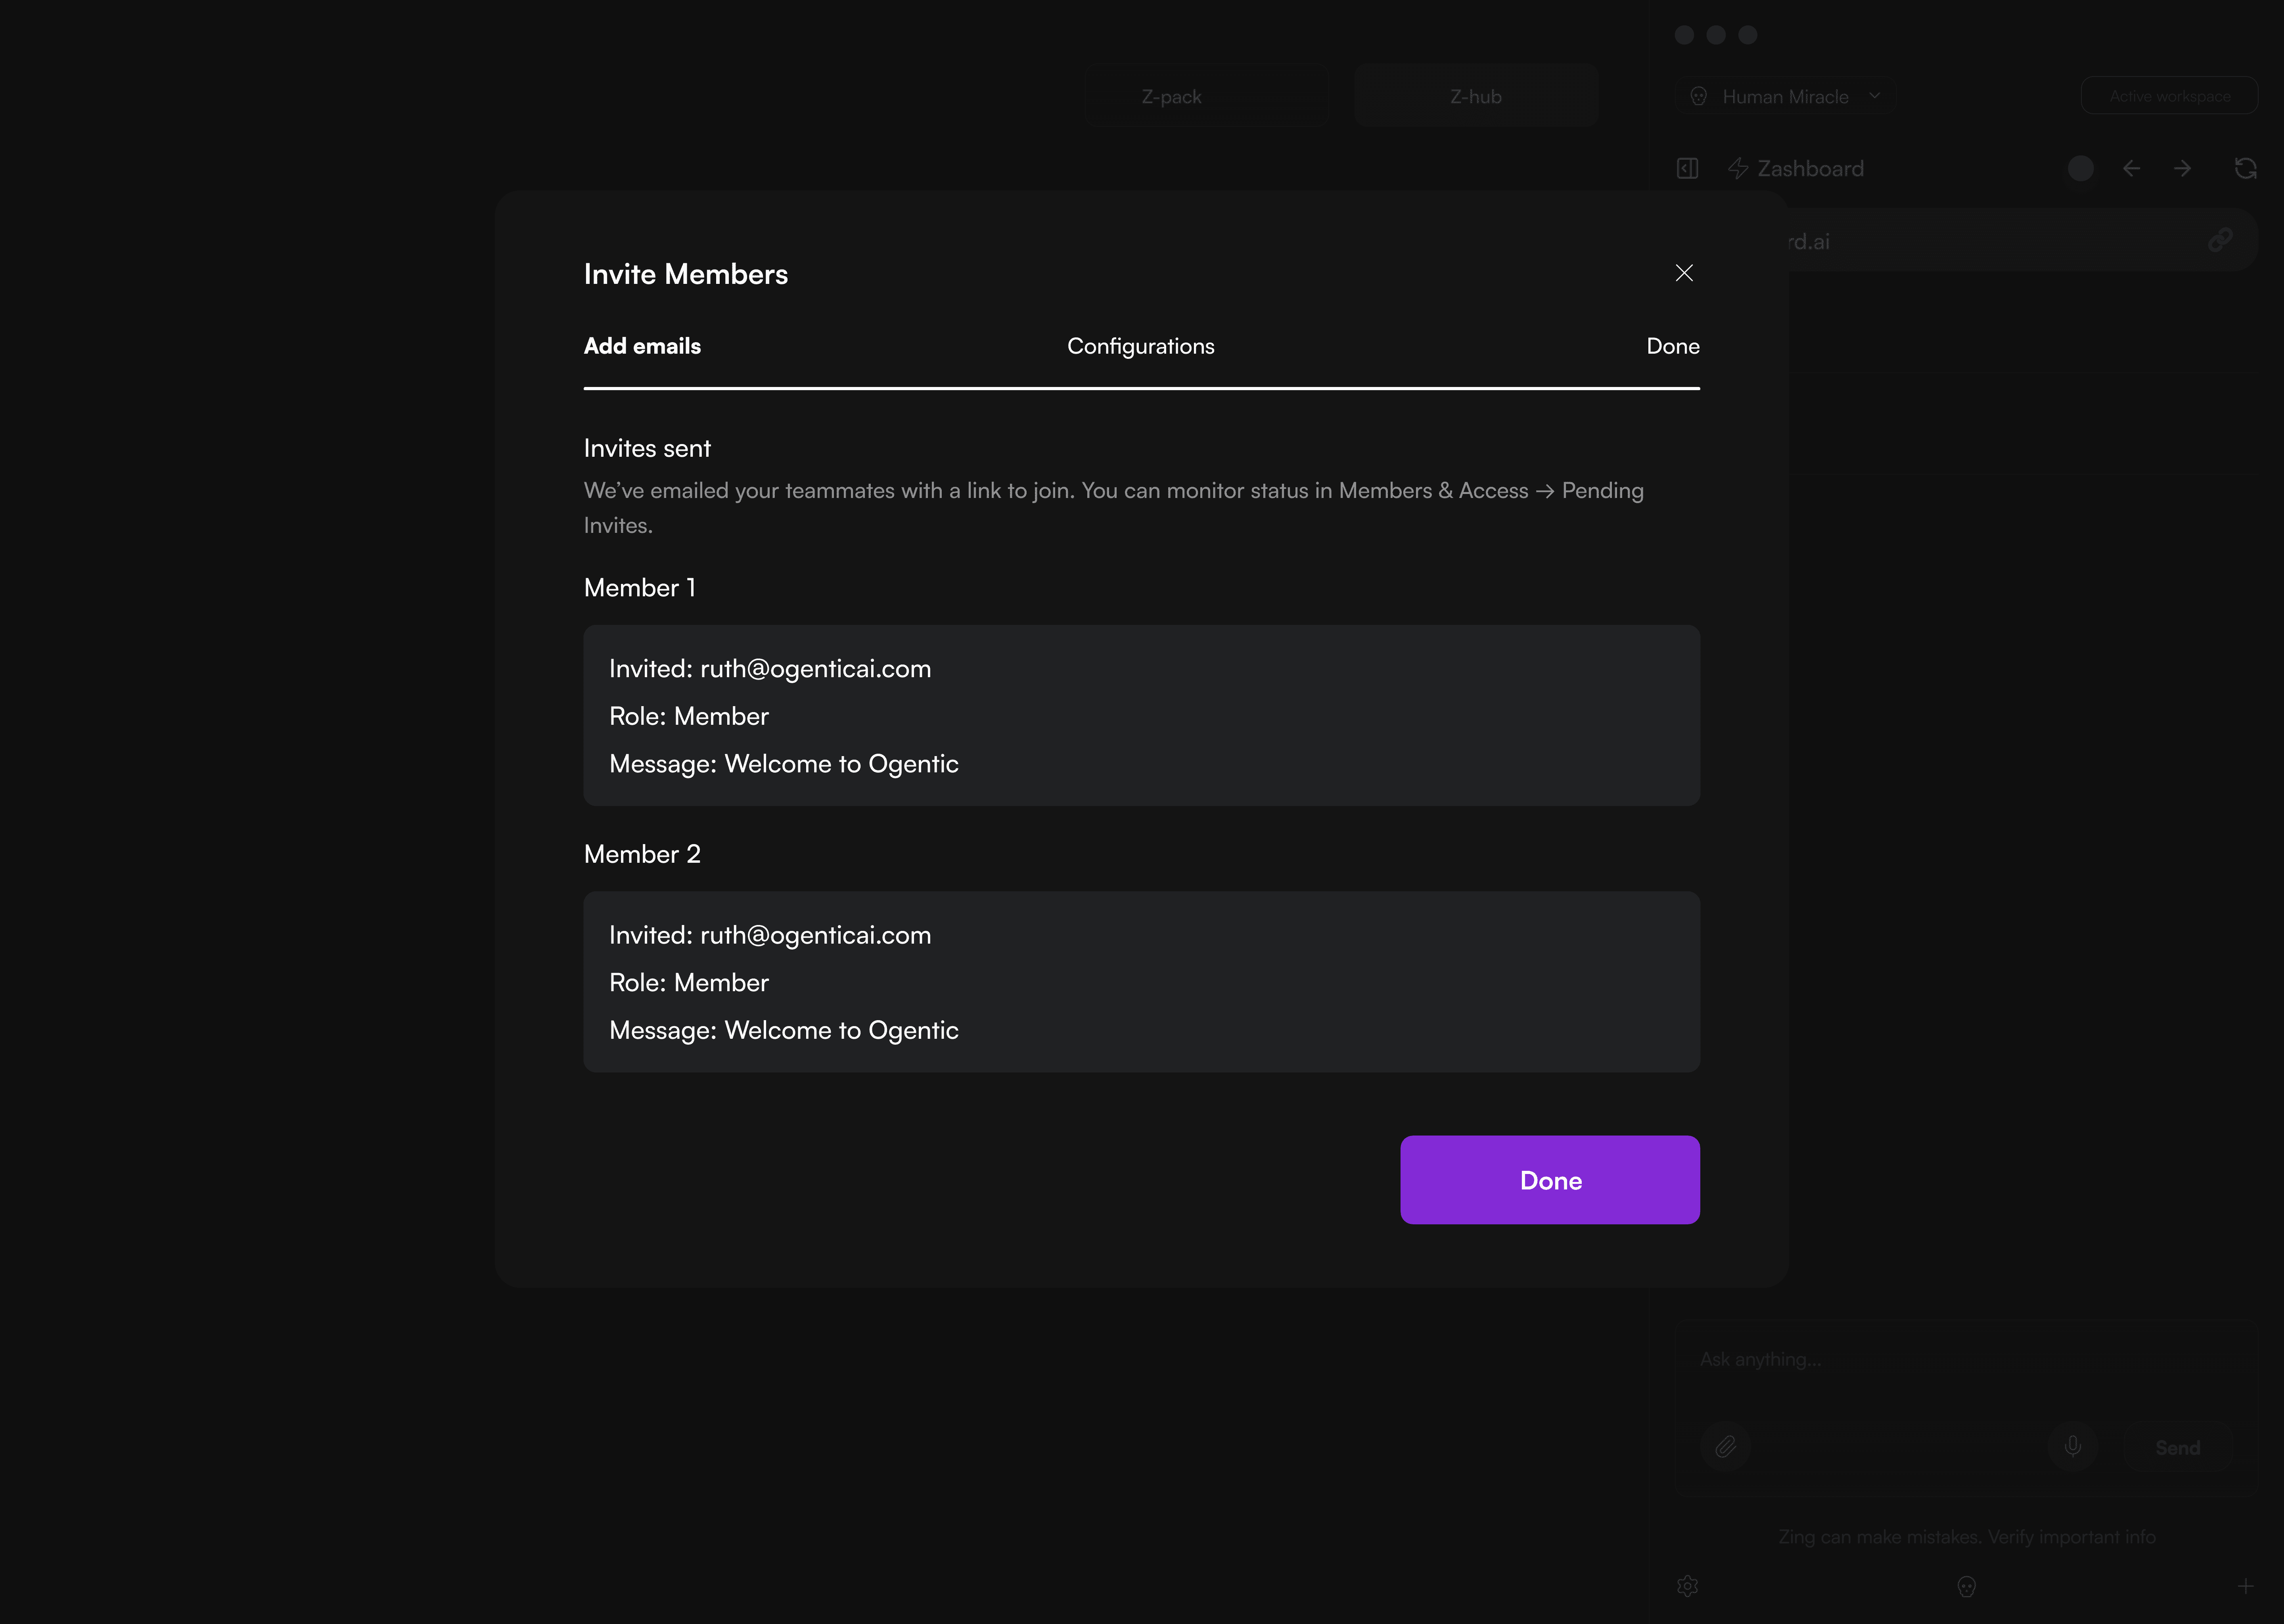The image size is (2284, 1624).
Task: Close the Invite Members dialog
Action: pyautogui.click(x=1684, y=273)
